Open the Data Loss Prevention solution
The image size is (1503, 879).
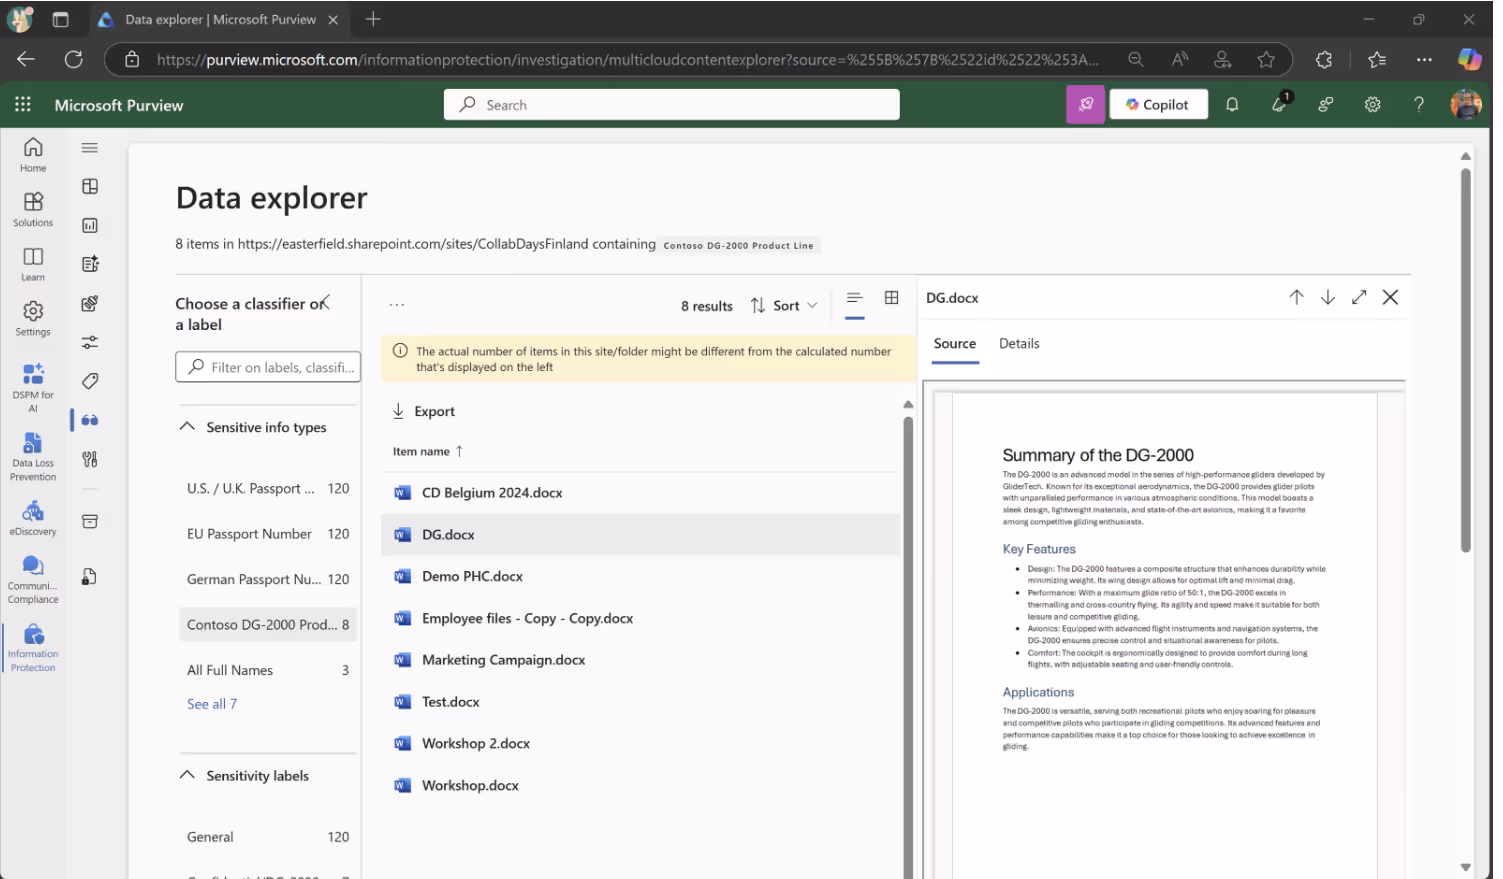point(33,456)
